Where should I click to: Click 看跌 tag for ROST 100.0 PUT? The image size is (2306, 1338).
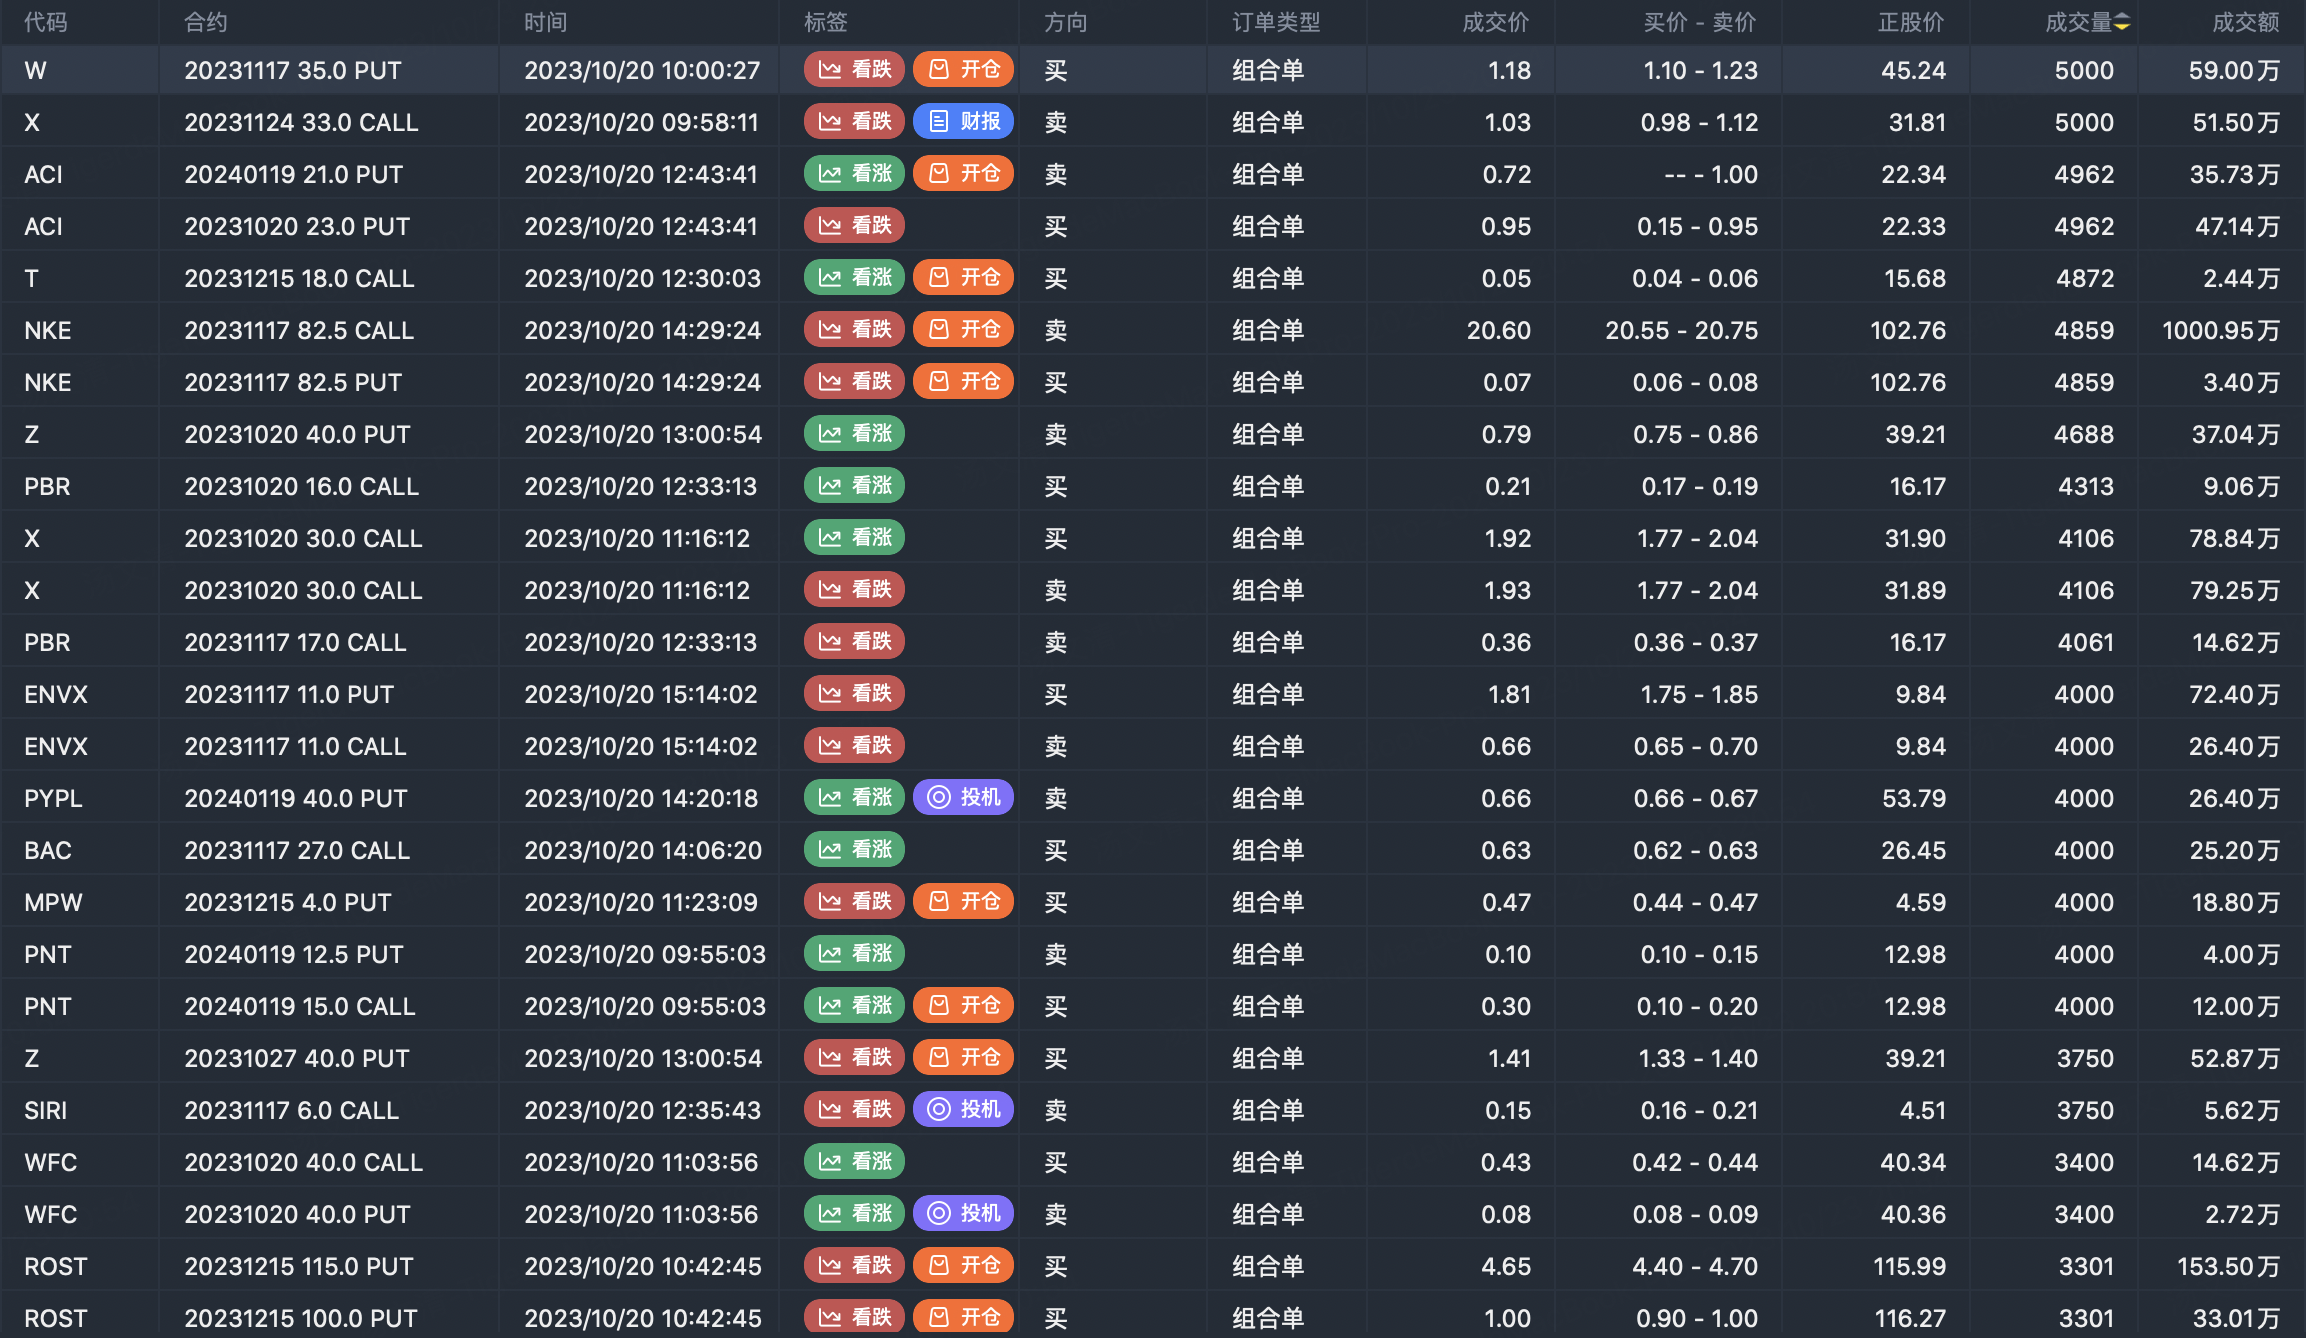854,1318
